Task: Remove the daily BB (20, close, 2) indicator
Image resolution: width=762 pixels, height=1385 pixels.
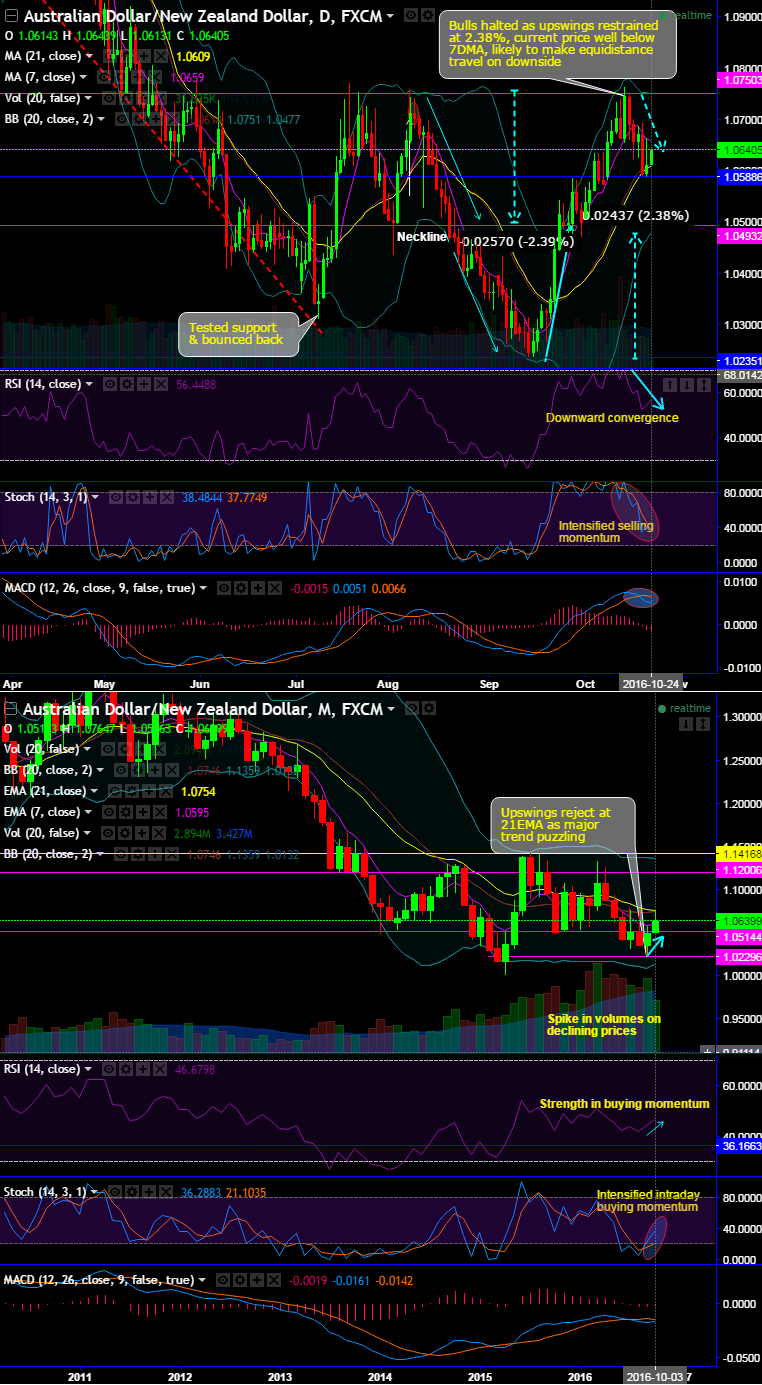Action: click(171, 119)
